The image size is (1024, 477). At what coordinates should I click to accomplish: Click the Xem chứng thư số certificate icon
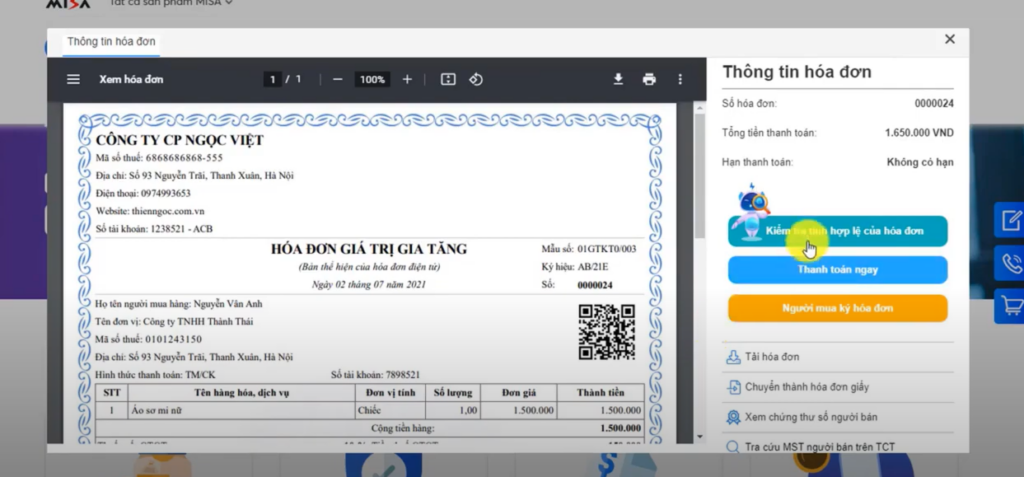(x=733, y=417)
